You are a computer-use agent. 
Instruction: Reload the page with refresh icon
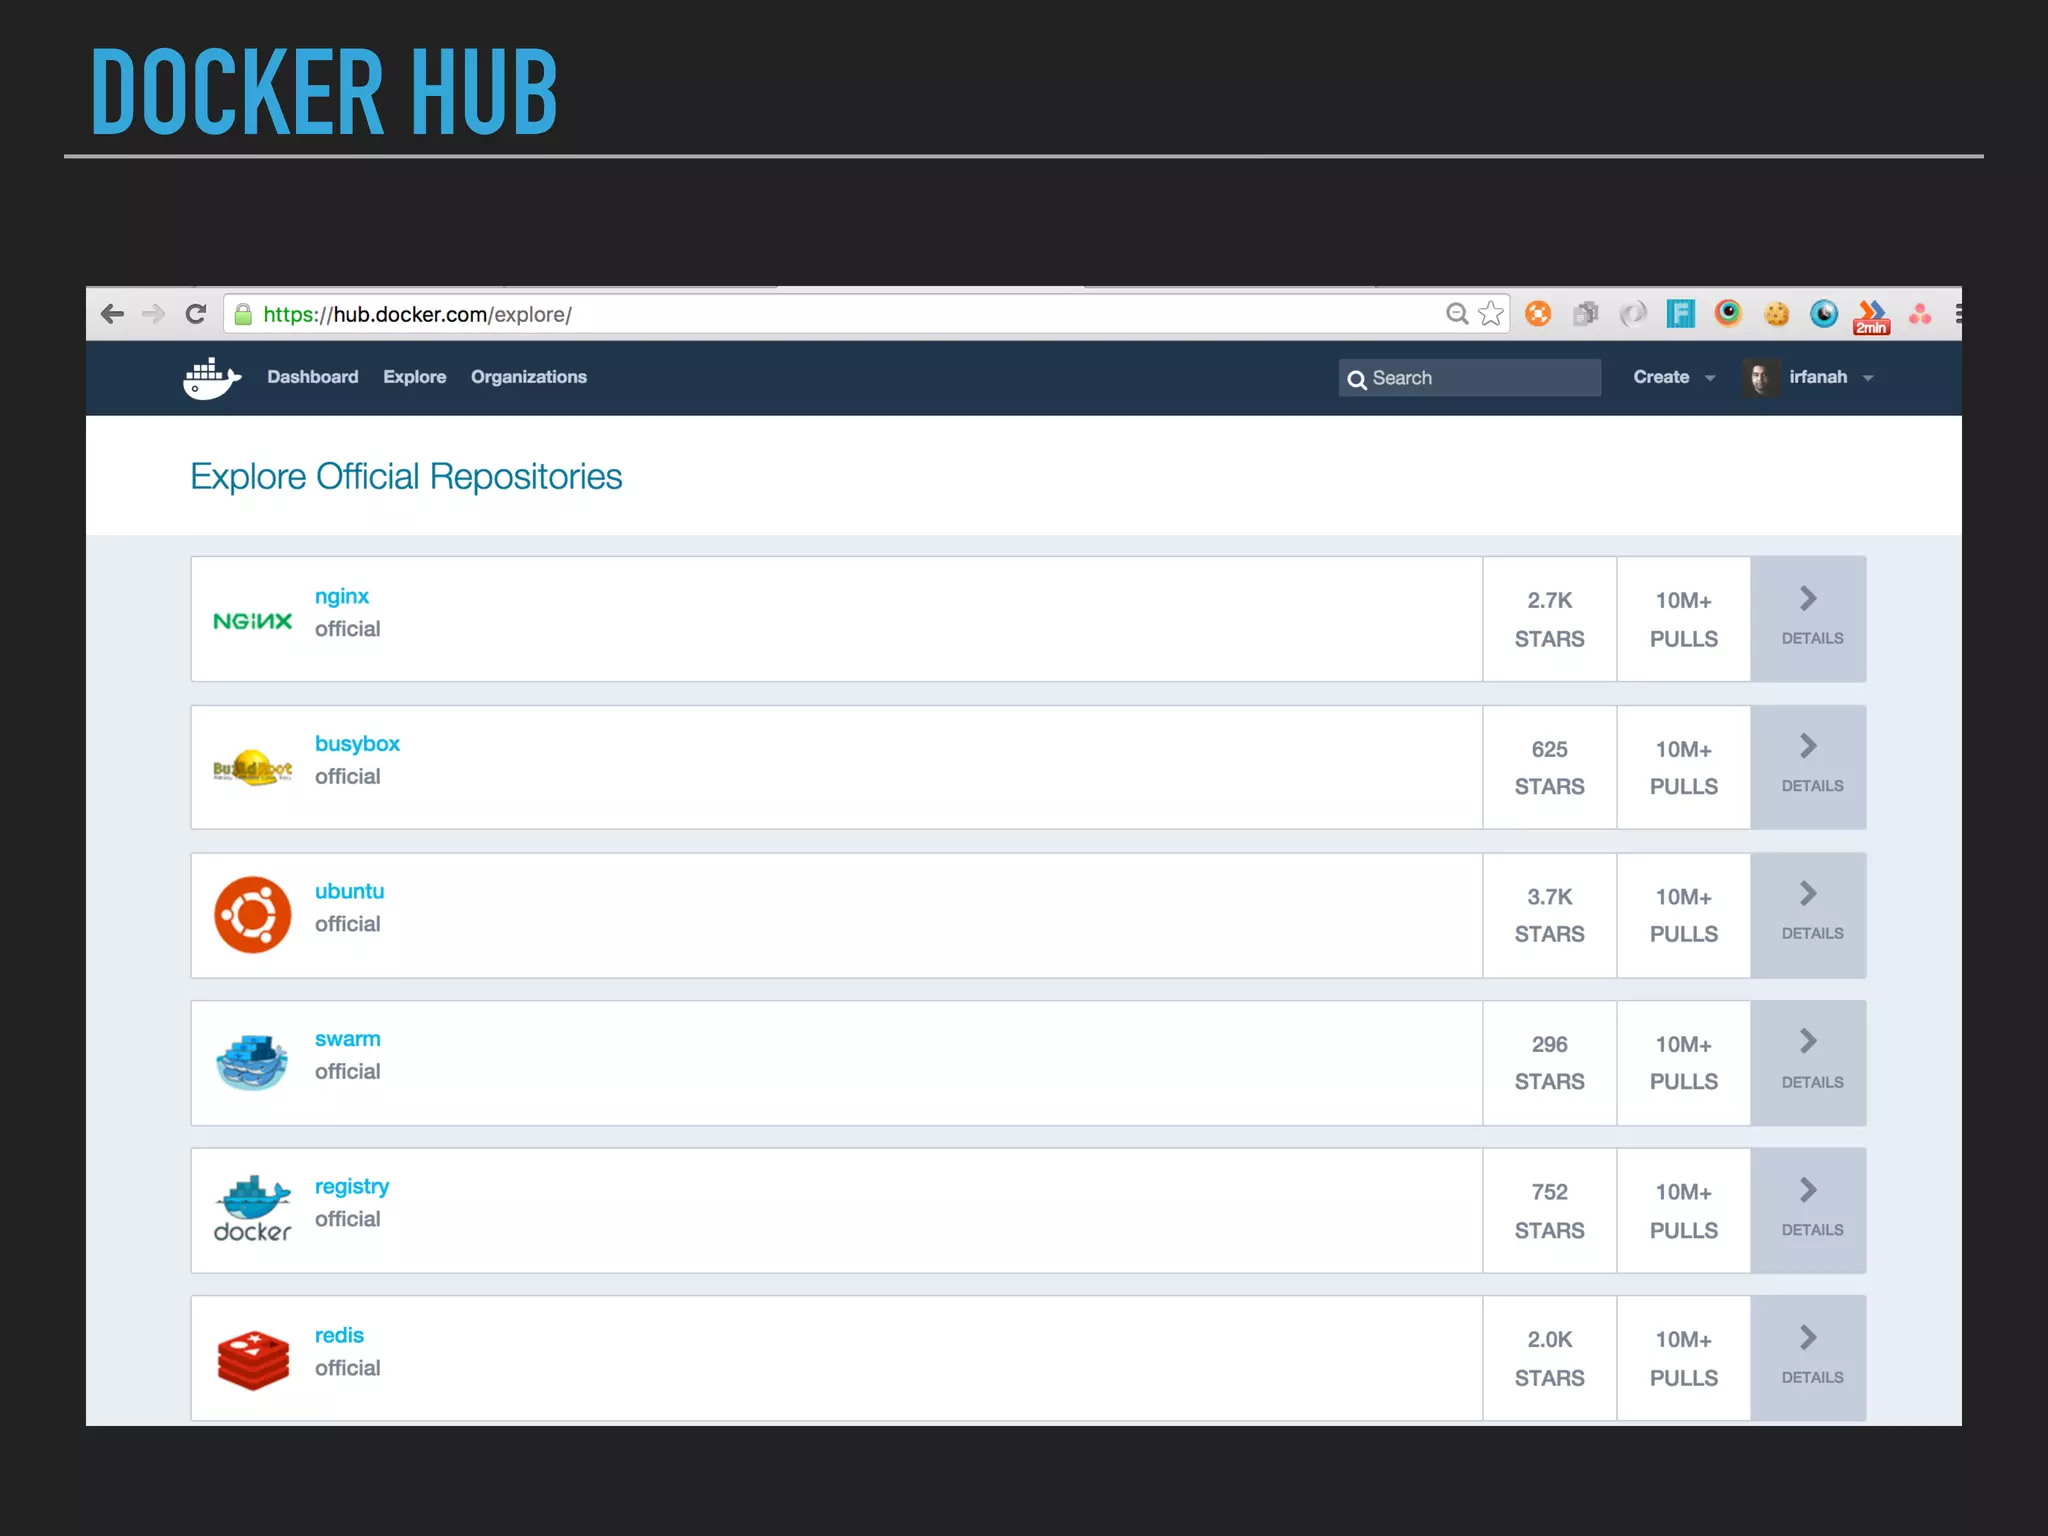[x=196, y=314]
